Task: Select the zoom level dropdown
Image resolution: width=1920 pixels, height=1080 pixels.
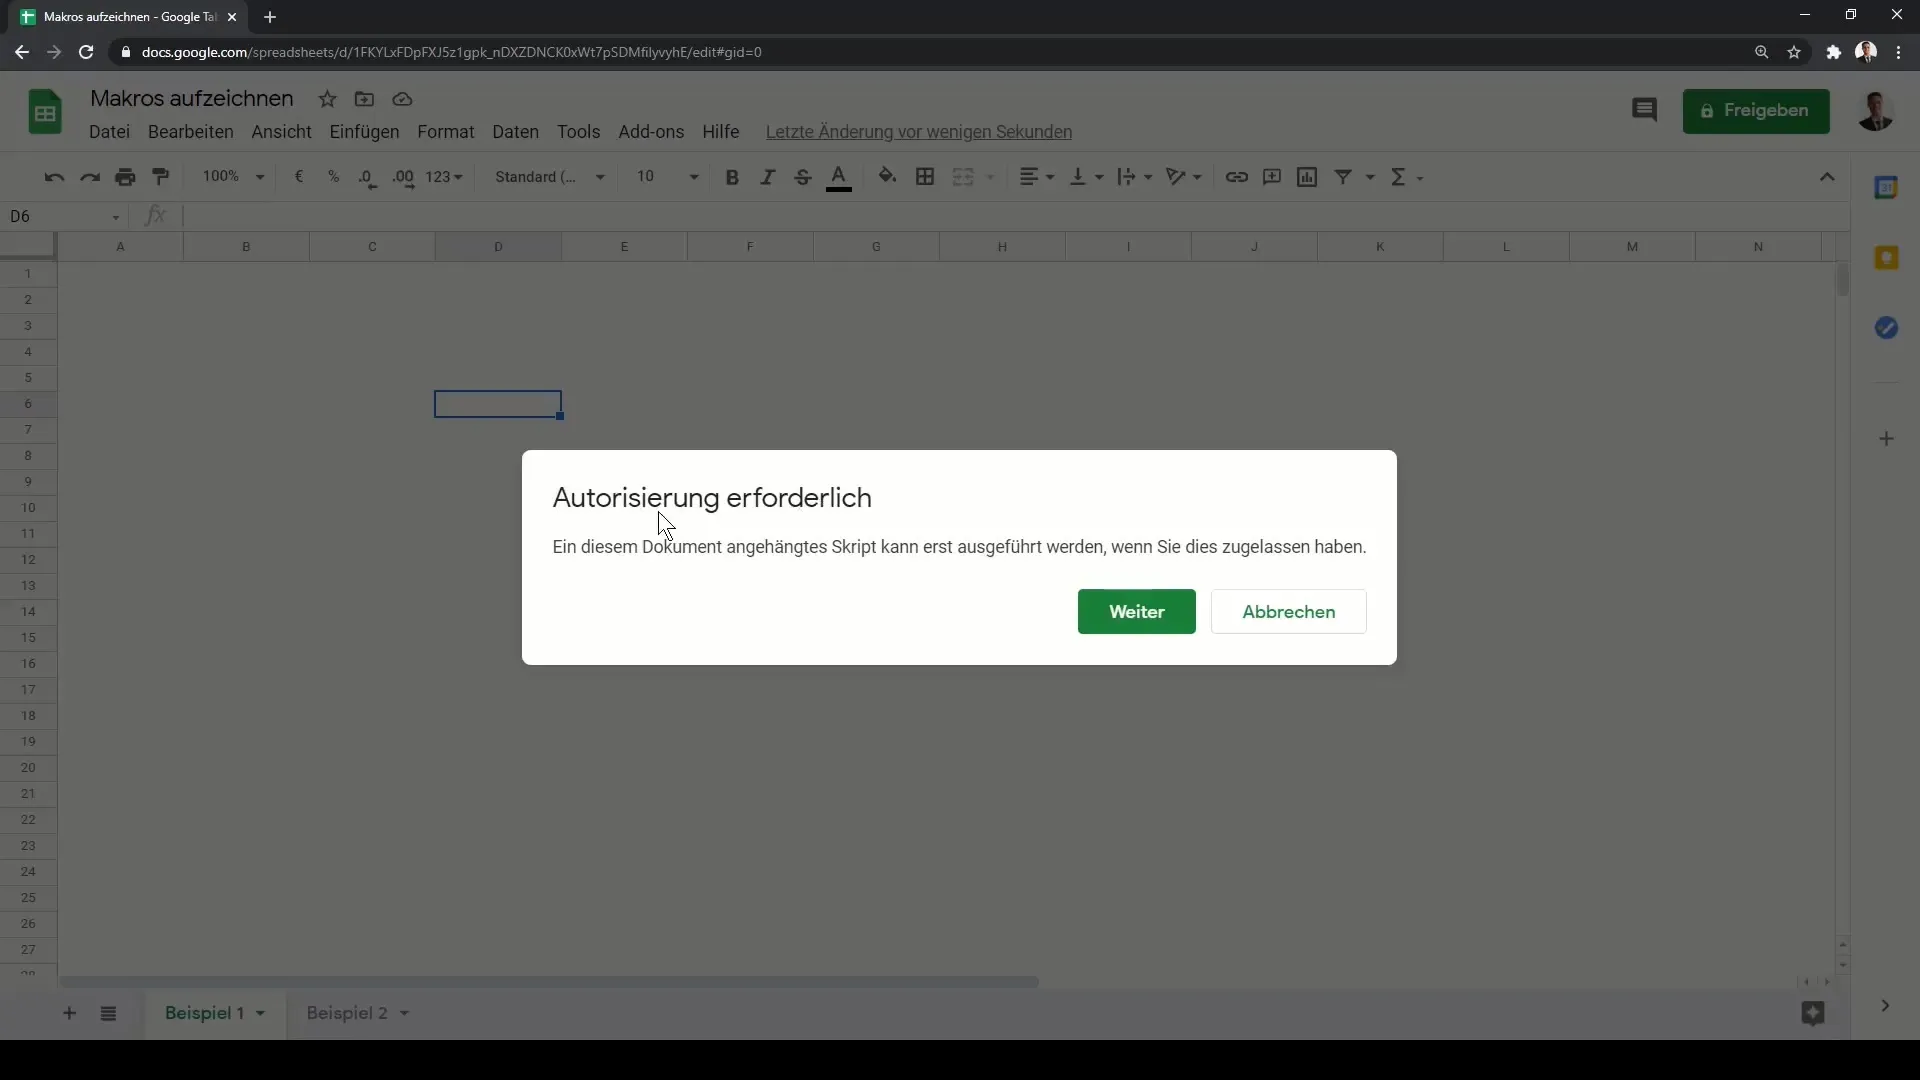Action: (x=233, y=175)
